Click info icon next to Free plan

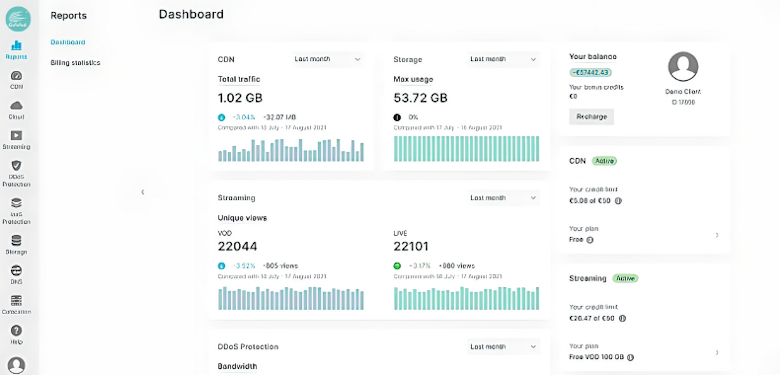(x=590, y=240)
